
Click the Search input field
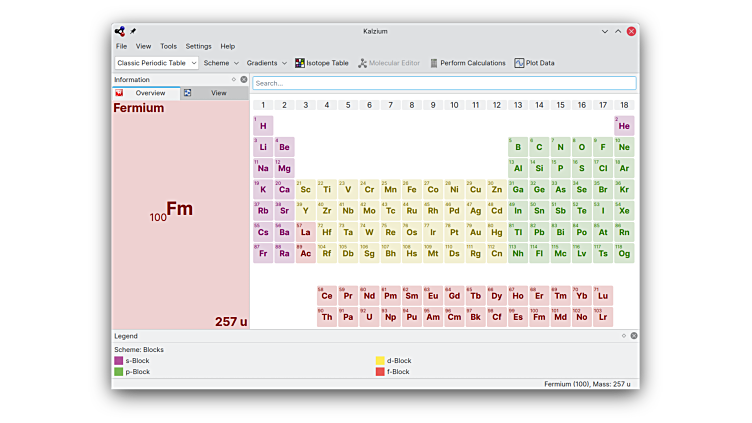pyautogui.click(x=444, y=83)
